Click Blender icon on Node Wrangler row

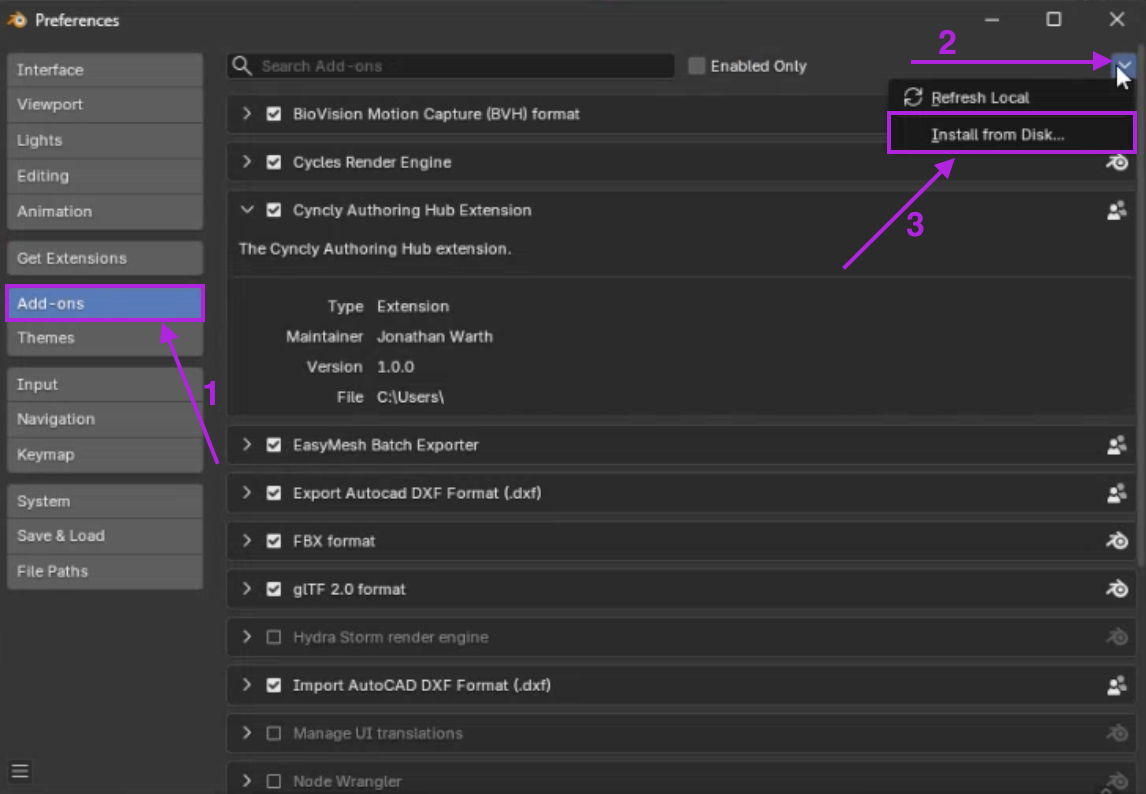click(1117, 782)
